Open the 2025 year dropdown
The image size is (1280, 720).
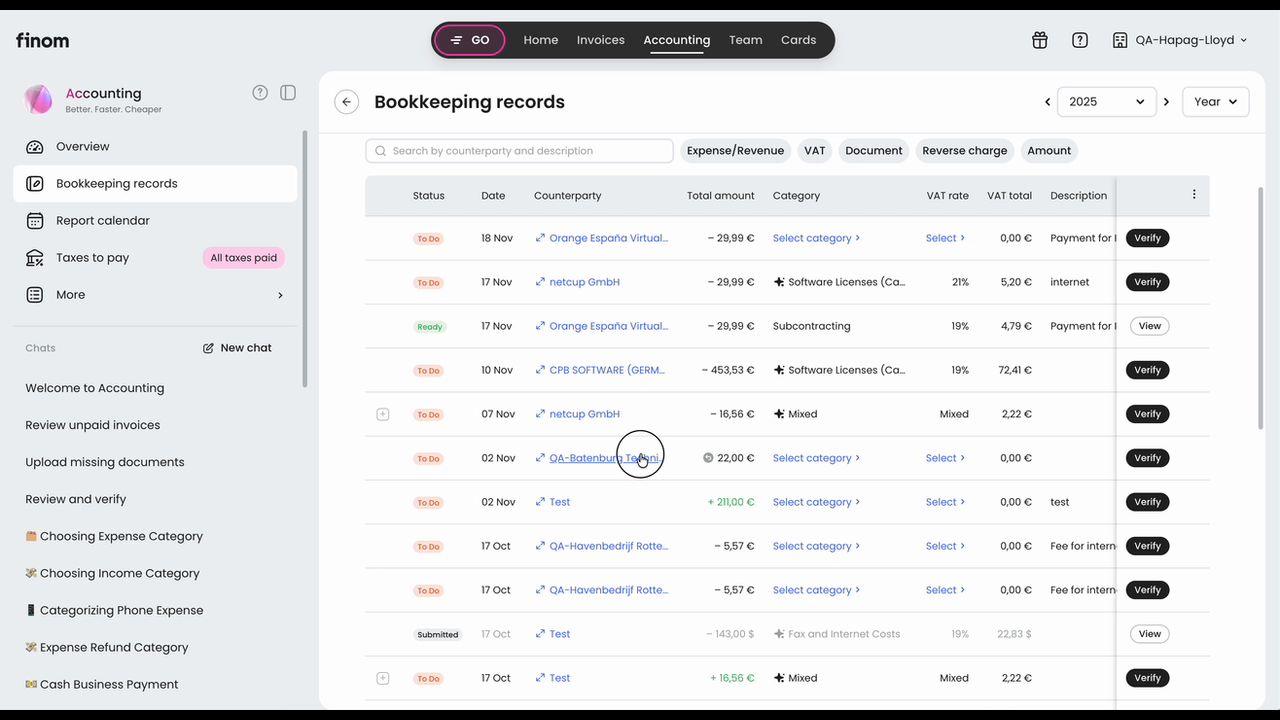tap(1107, 102)
